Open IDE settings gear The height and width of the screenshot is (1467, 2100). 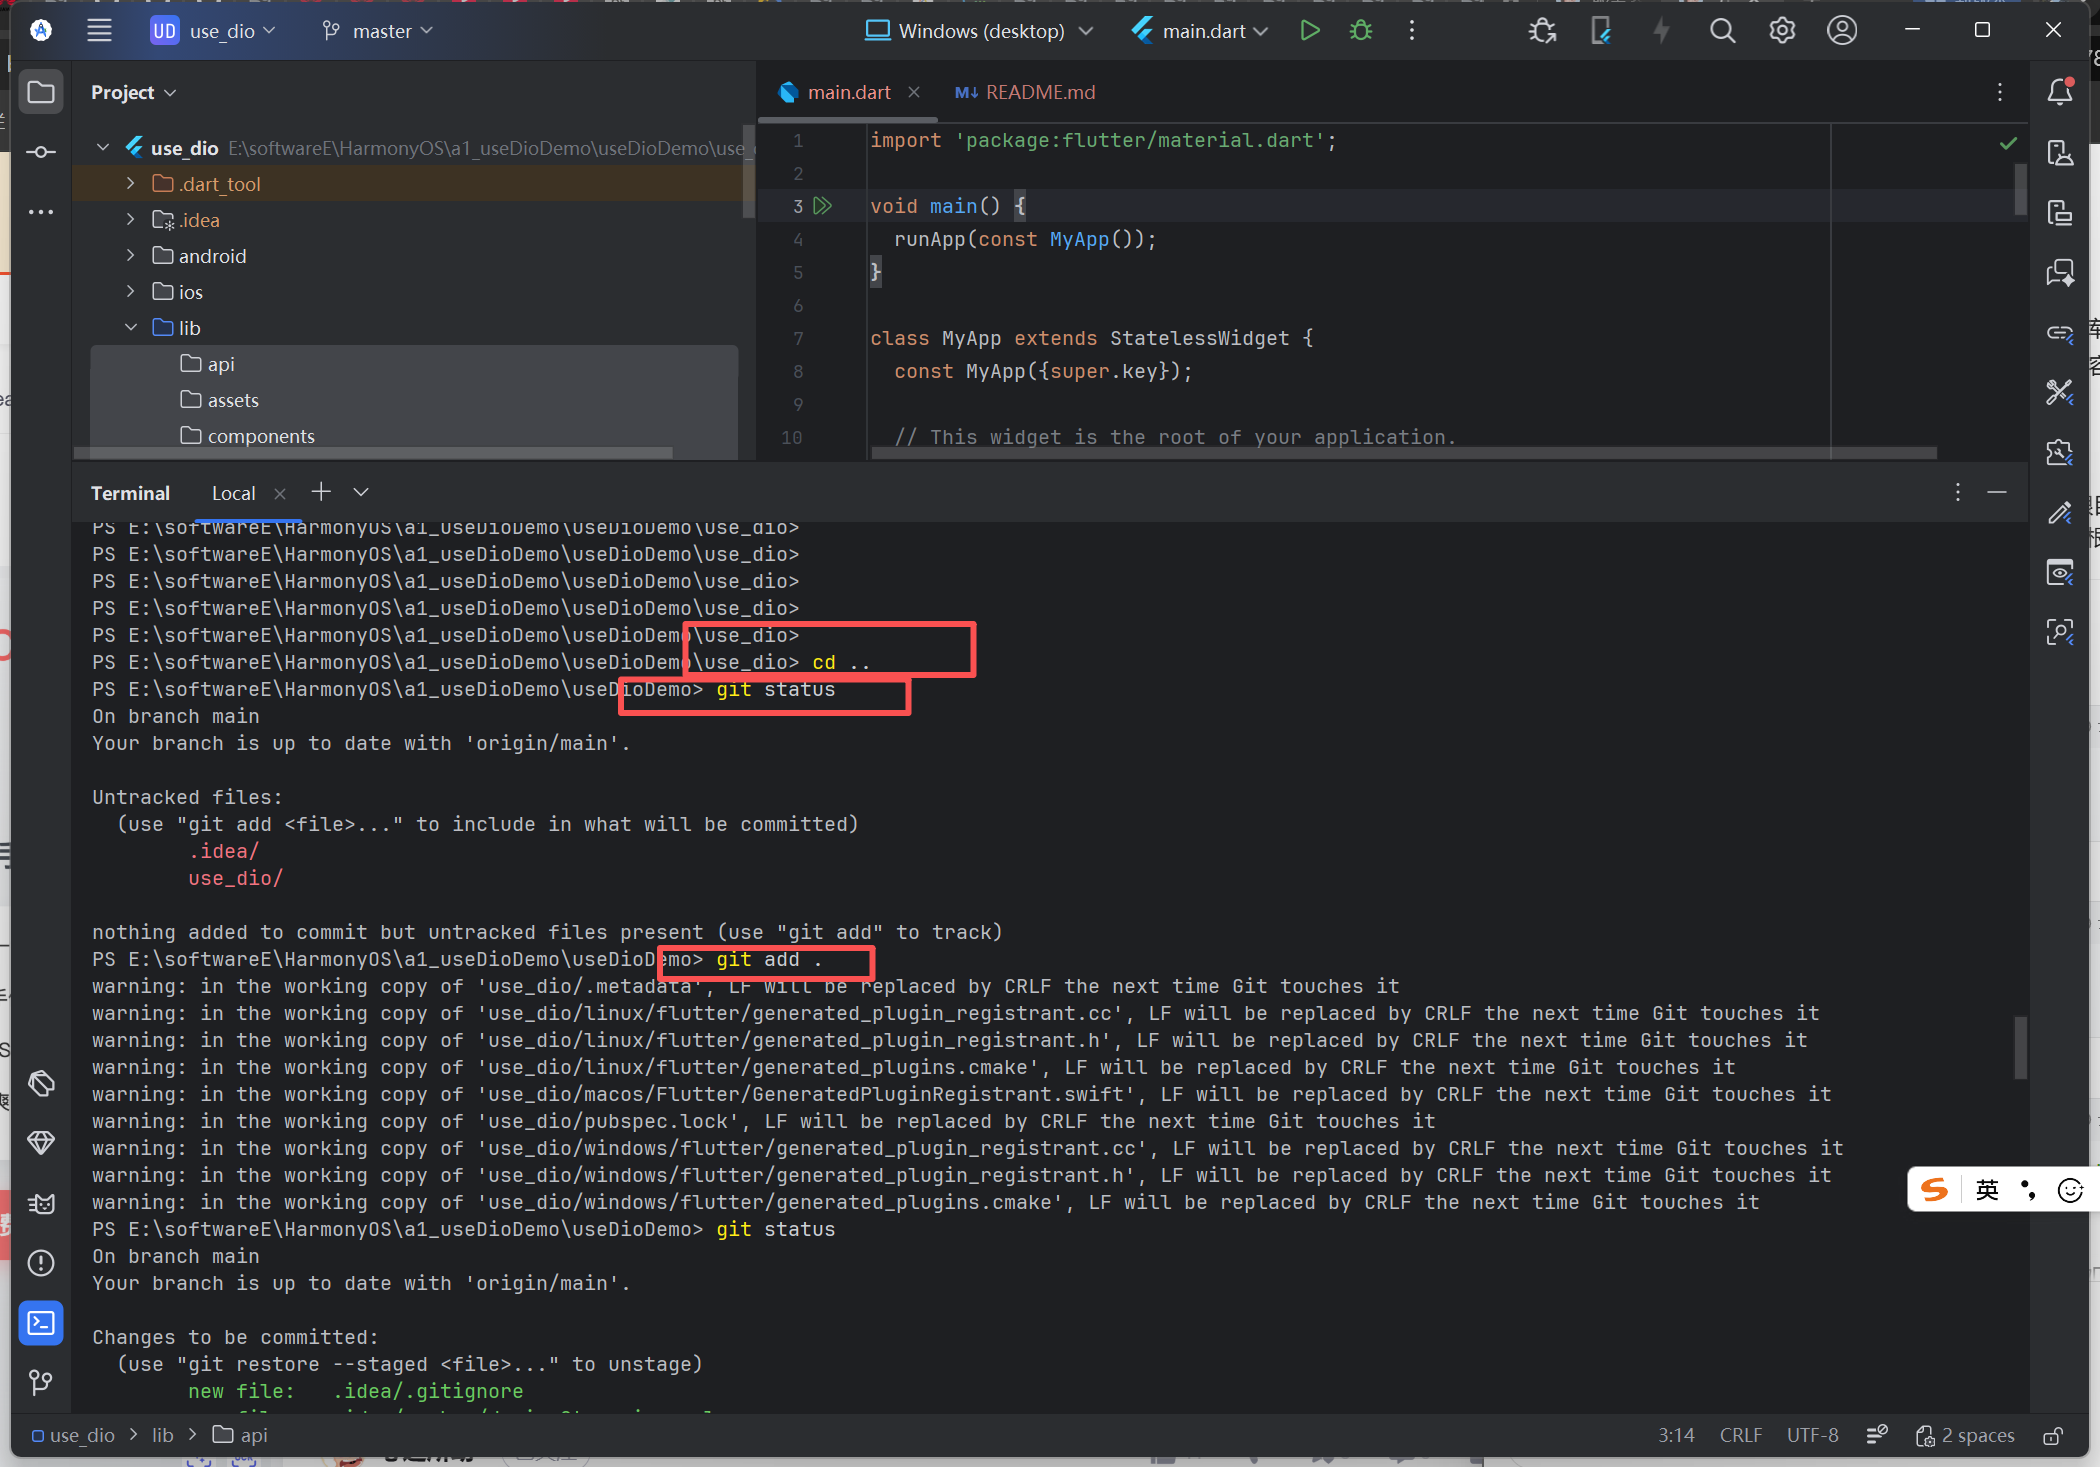[x=1781, y=31]
